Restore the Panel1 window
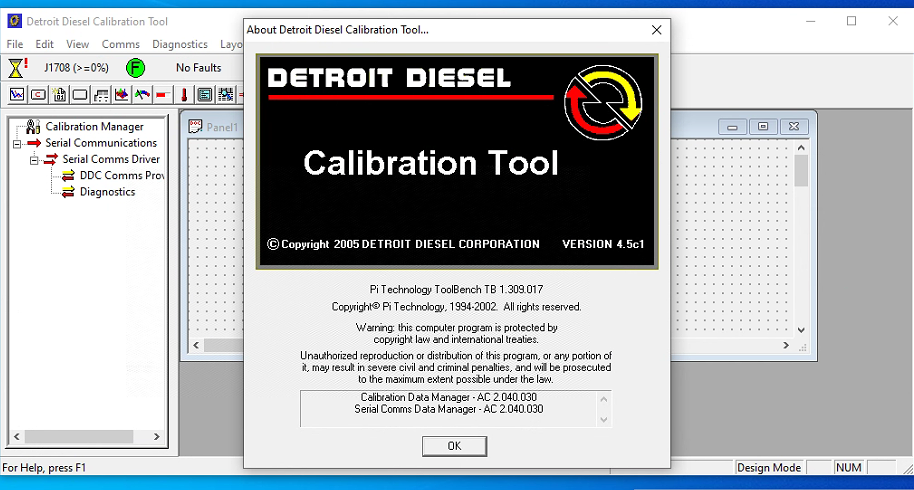914x490 pixels. [763, 126]
